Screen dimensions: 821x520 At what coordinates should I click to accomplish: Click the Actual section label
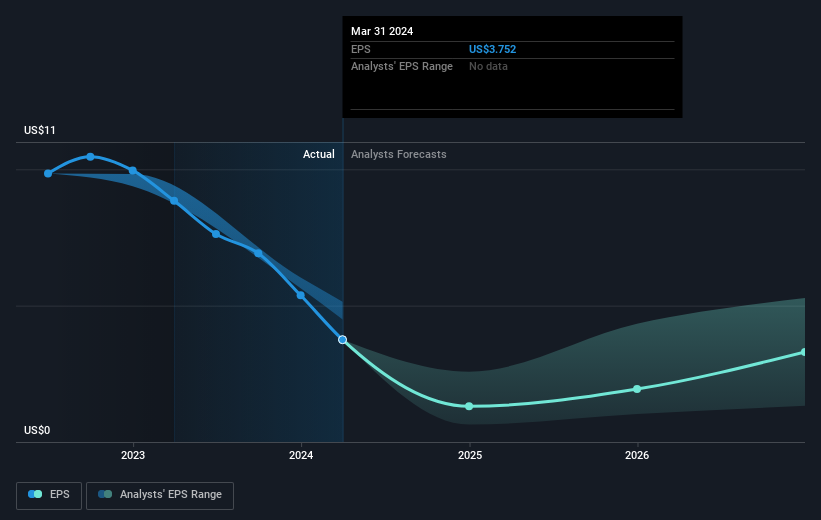pyautogui.click(x=318, y=154)
